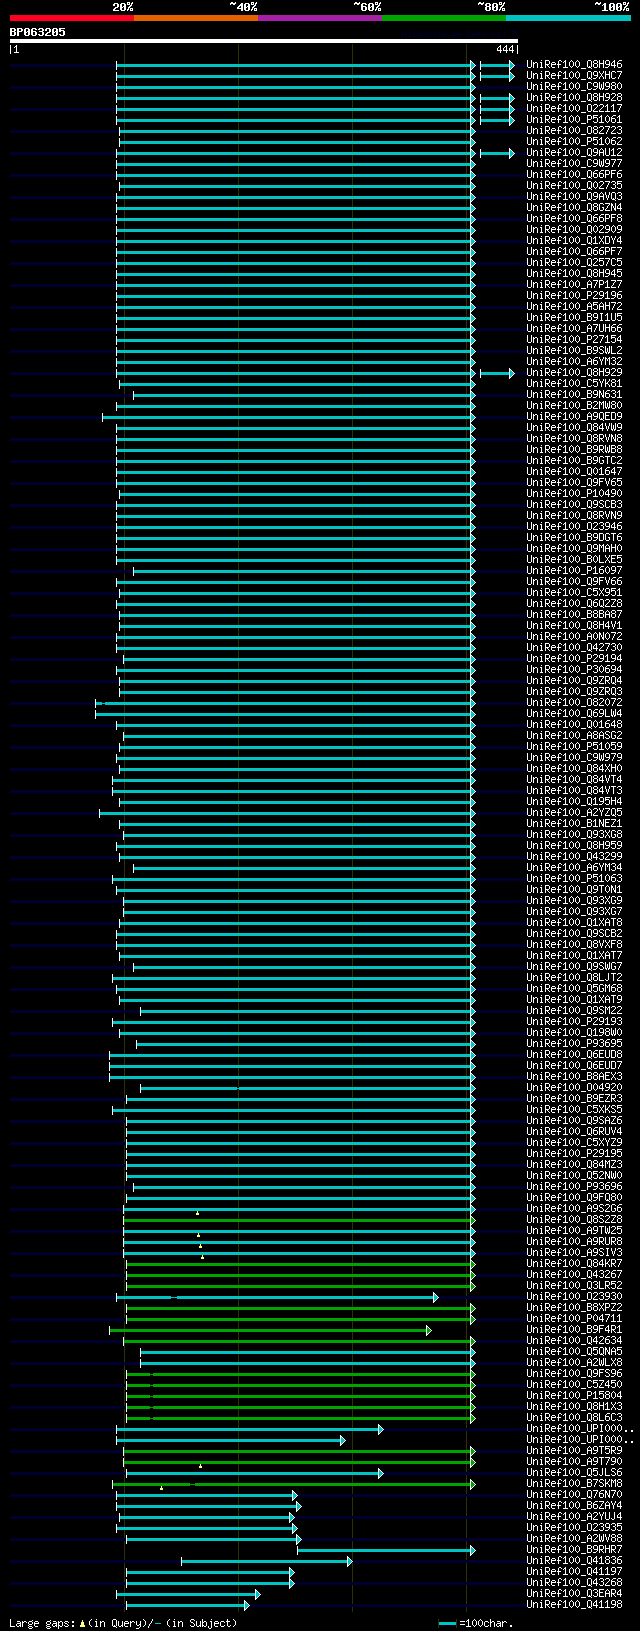Open hit UniRef100_C9W980

click(x=574, y=87)
